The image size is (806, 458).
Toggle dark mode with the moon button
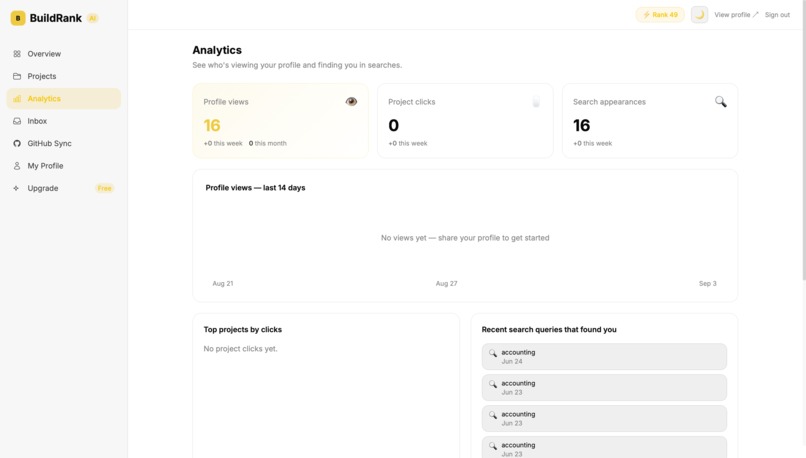pyautogui.click(x=699, y=15)
